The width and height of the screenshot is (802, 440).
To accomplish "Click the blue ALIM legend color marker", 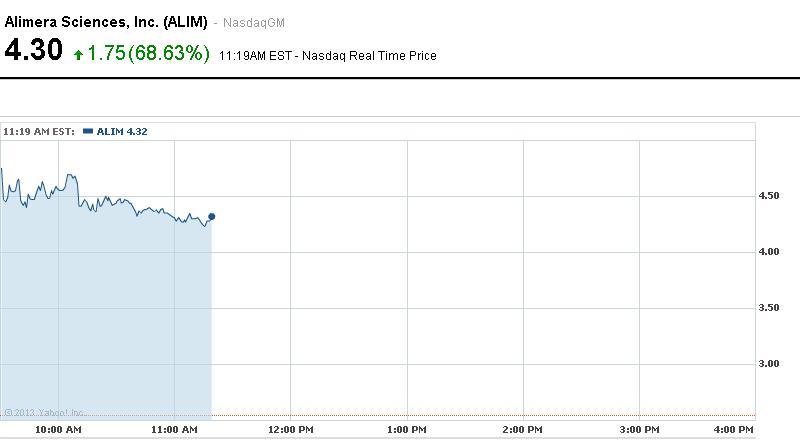I will click(x=87, y=131).
